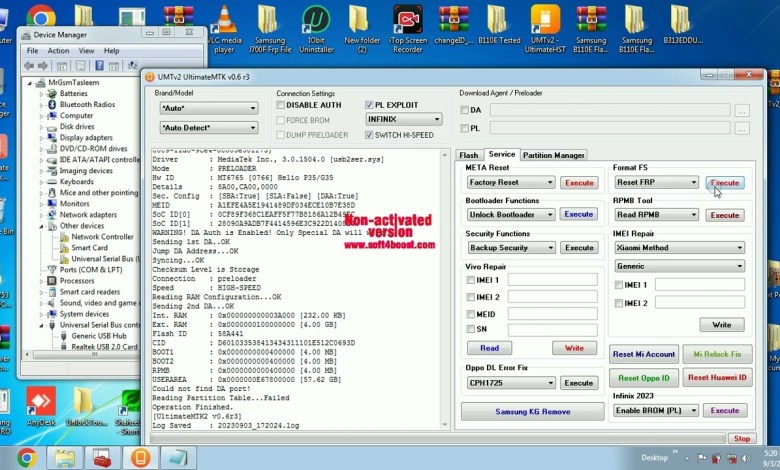Launch iTop Screen Recorder shortcut
The image size is (780, 470).
(408, 29)
